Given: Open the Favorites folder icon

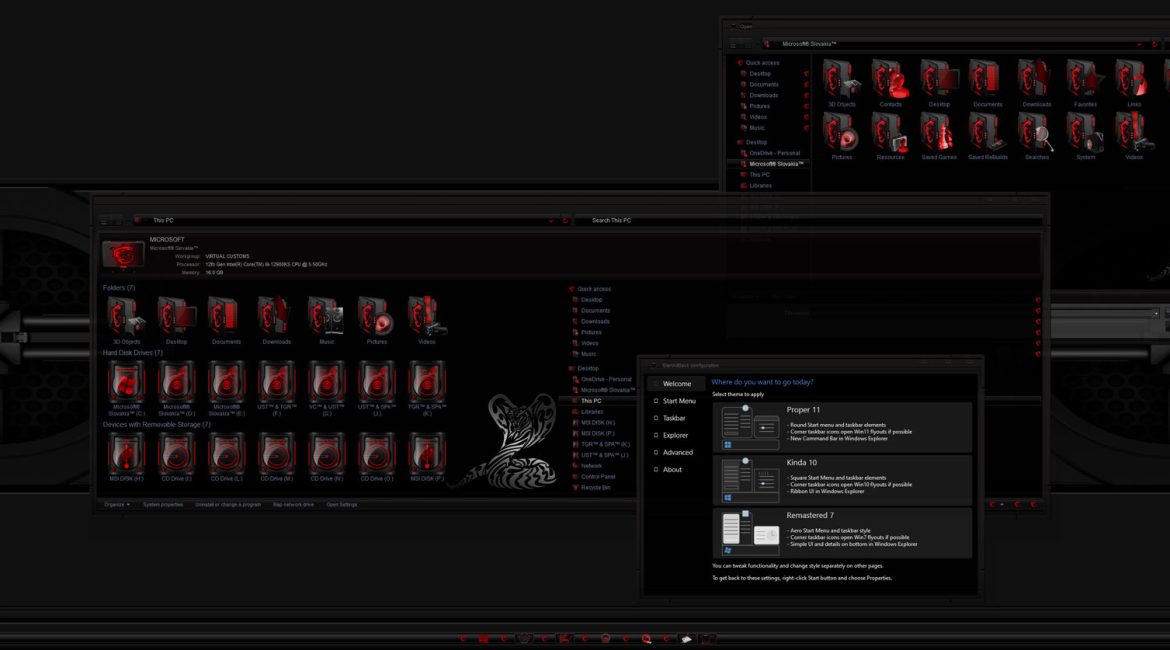Looking at the screenshot, I should (1085, 78).
